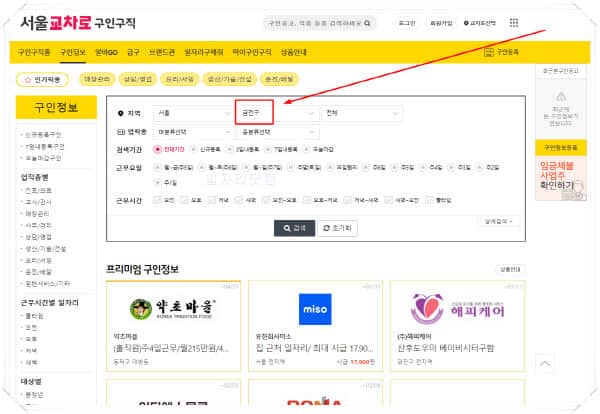Open the 교차로선택 region selector
Screen dimensions: 600x414
(x=479, y=23)
